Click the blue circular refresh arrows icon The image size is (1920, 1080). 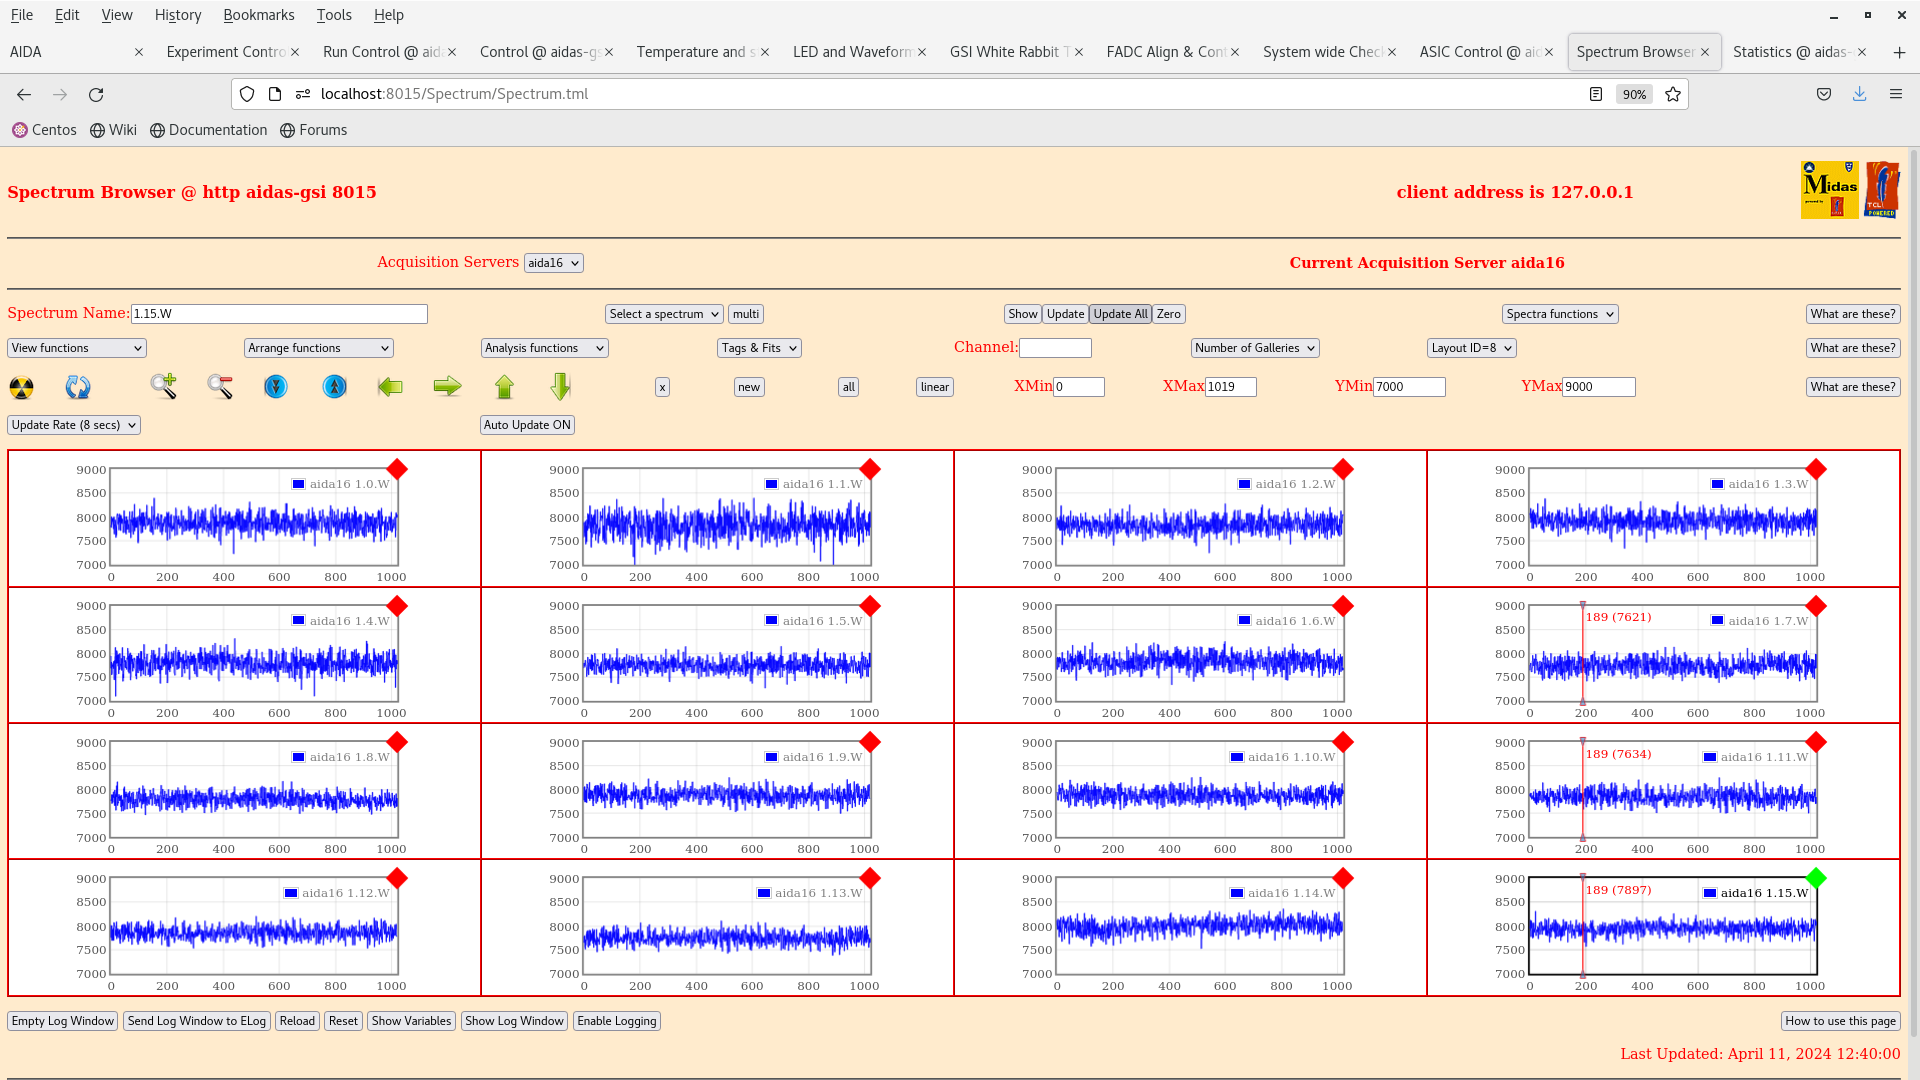[78, 387]
